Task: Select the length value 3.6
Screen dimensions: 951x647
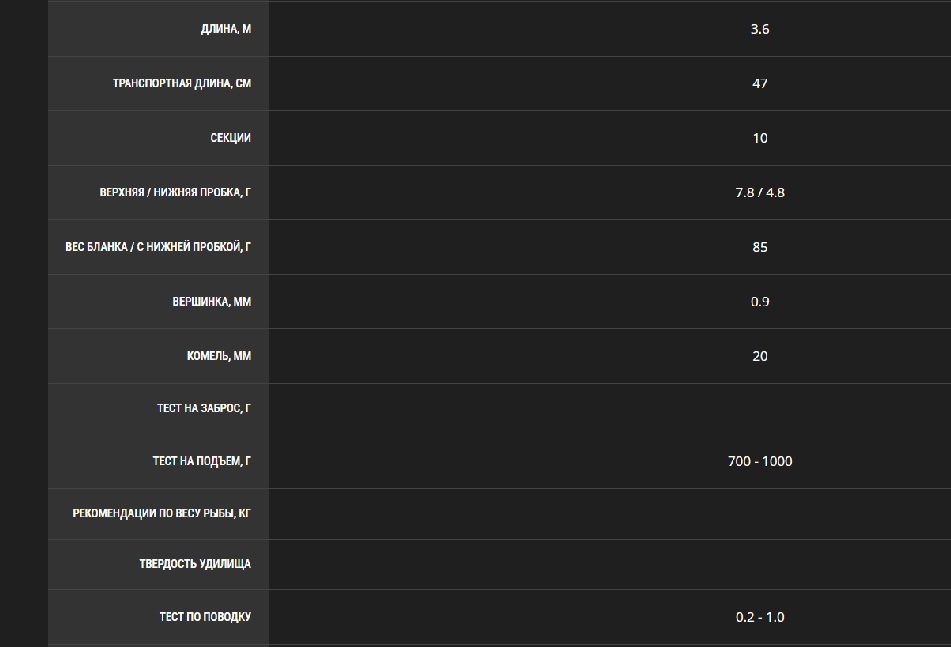Action: [760, 29]
